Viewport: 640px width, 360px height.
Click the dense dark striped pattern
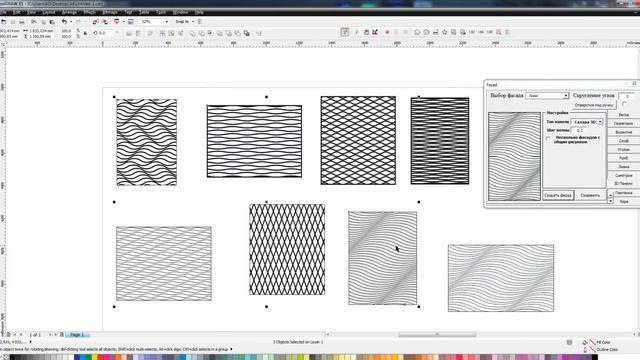click(x=440, y=141)
